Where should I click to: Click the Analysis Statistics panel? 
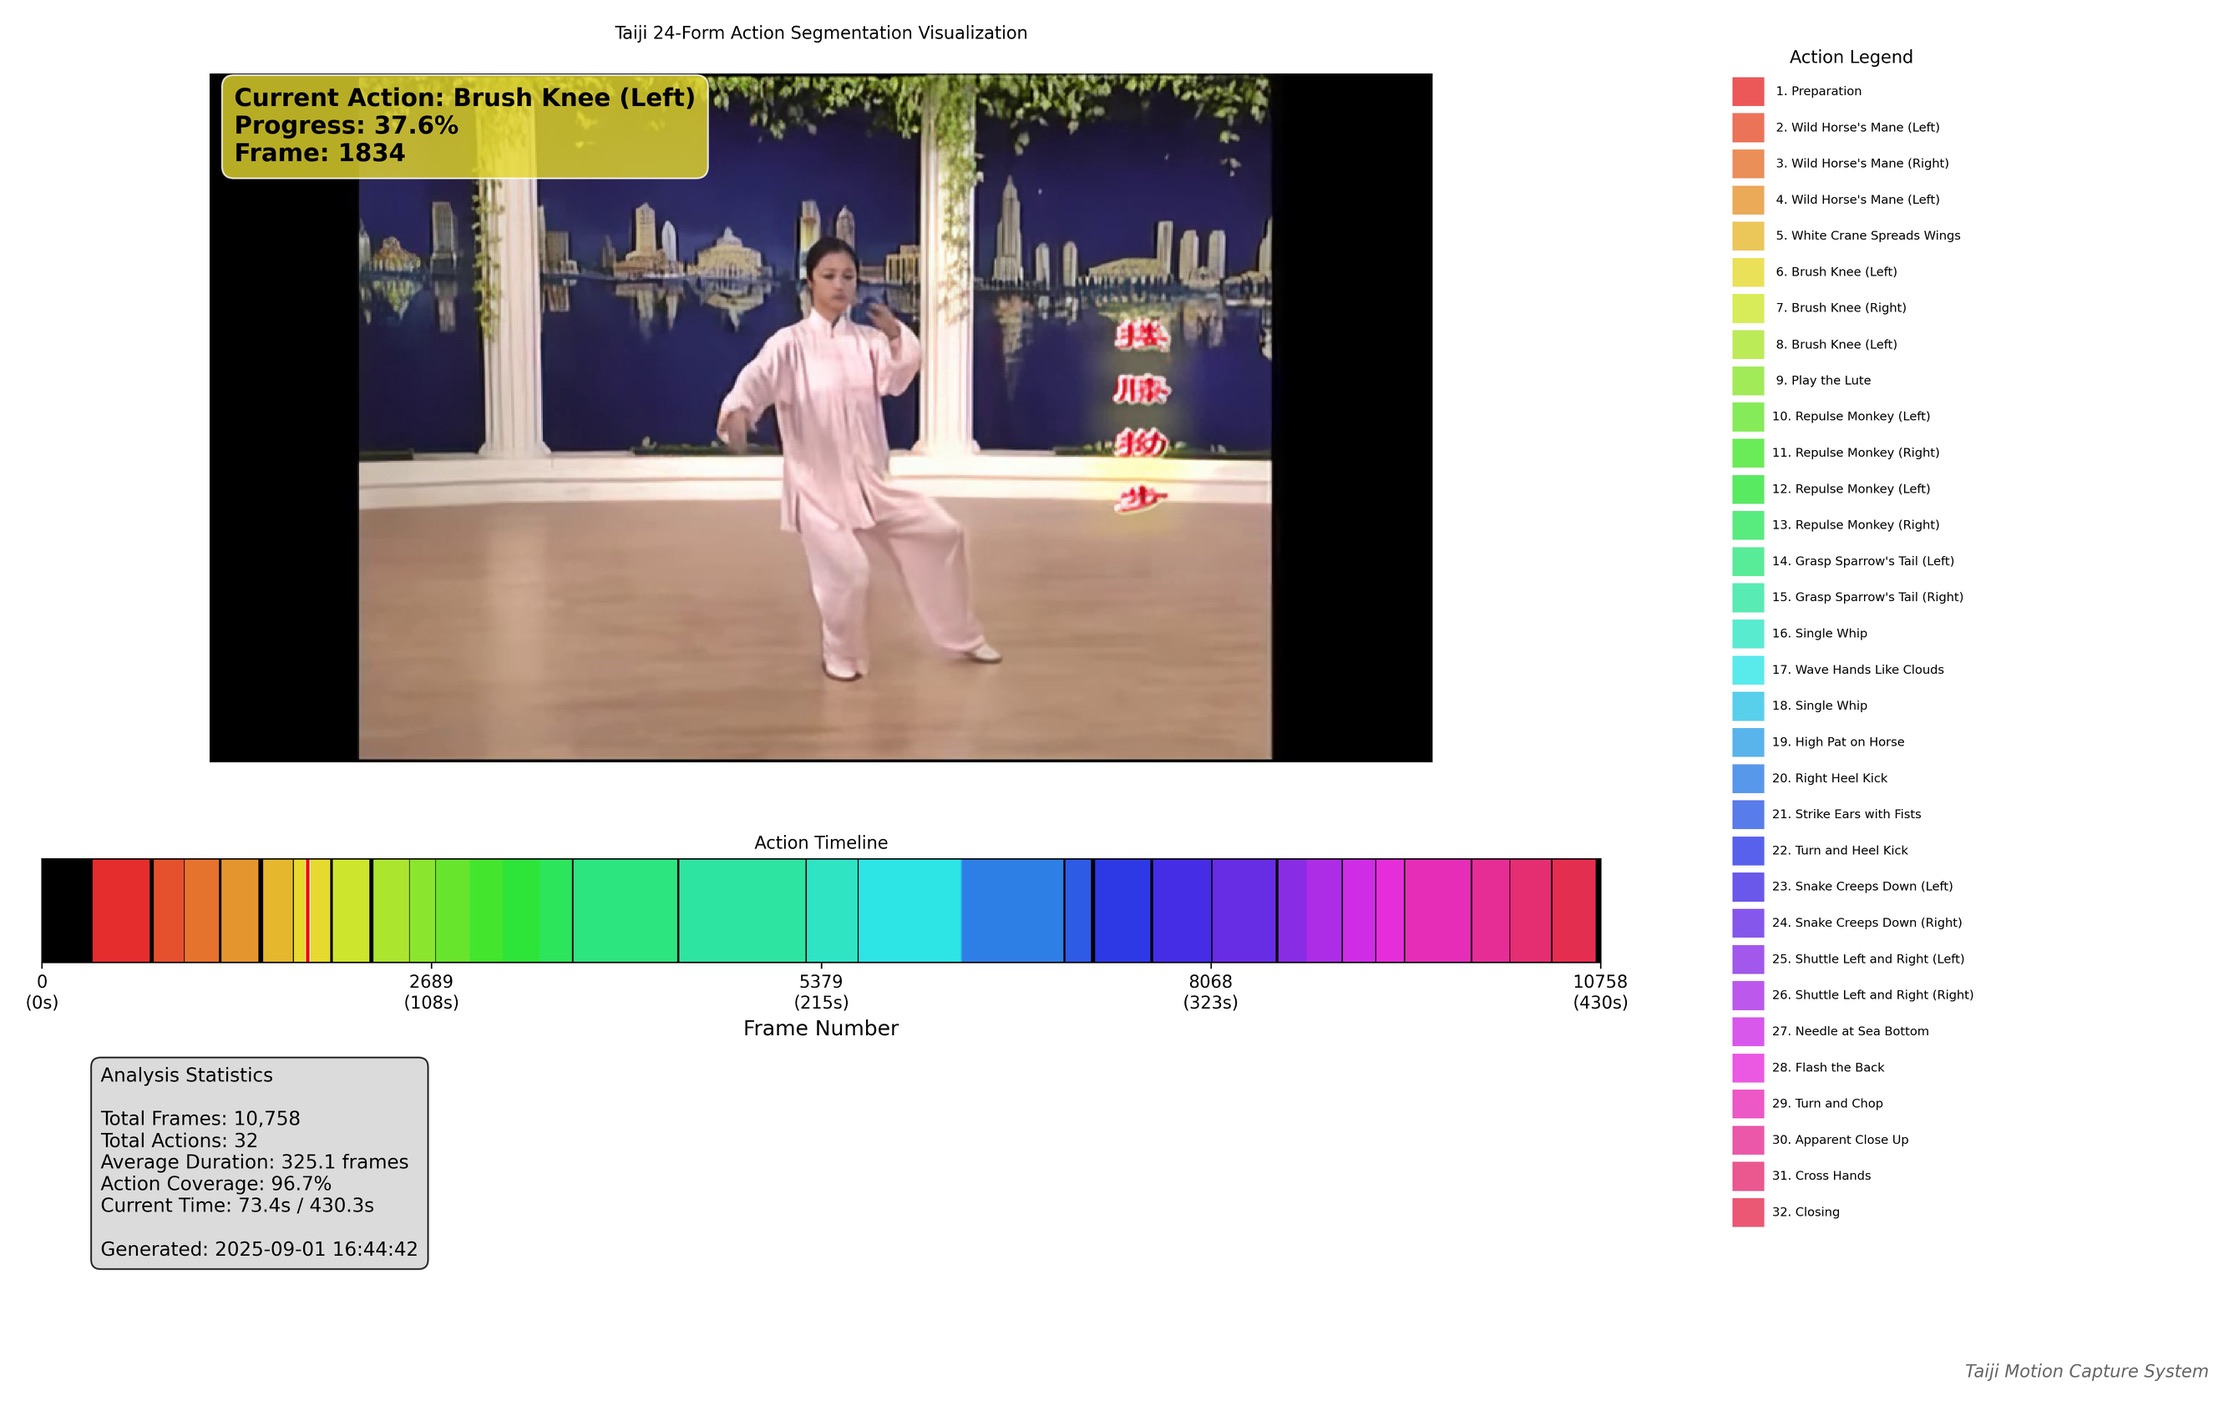click(259, 1162)
